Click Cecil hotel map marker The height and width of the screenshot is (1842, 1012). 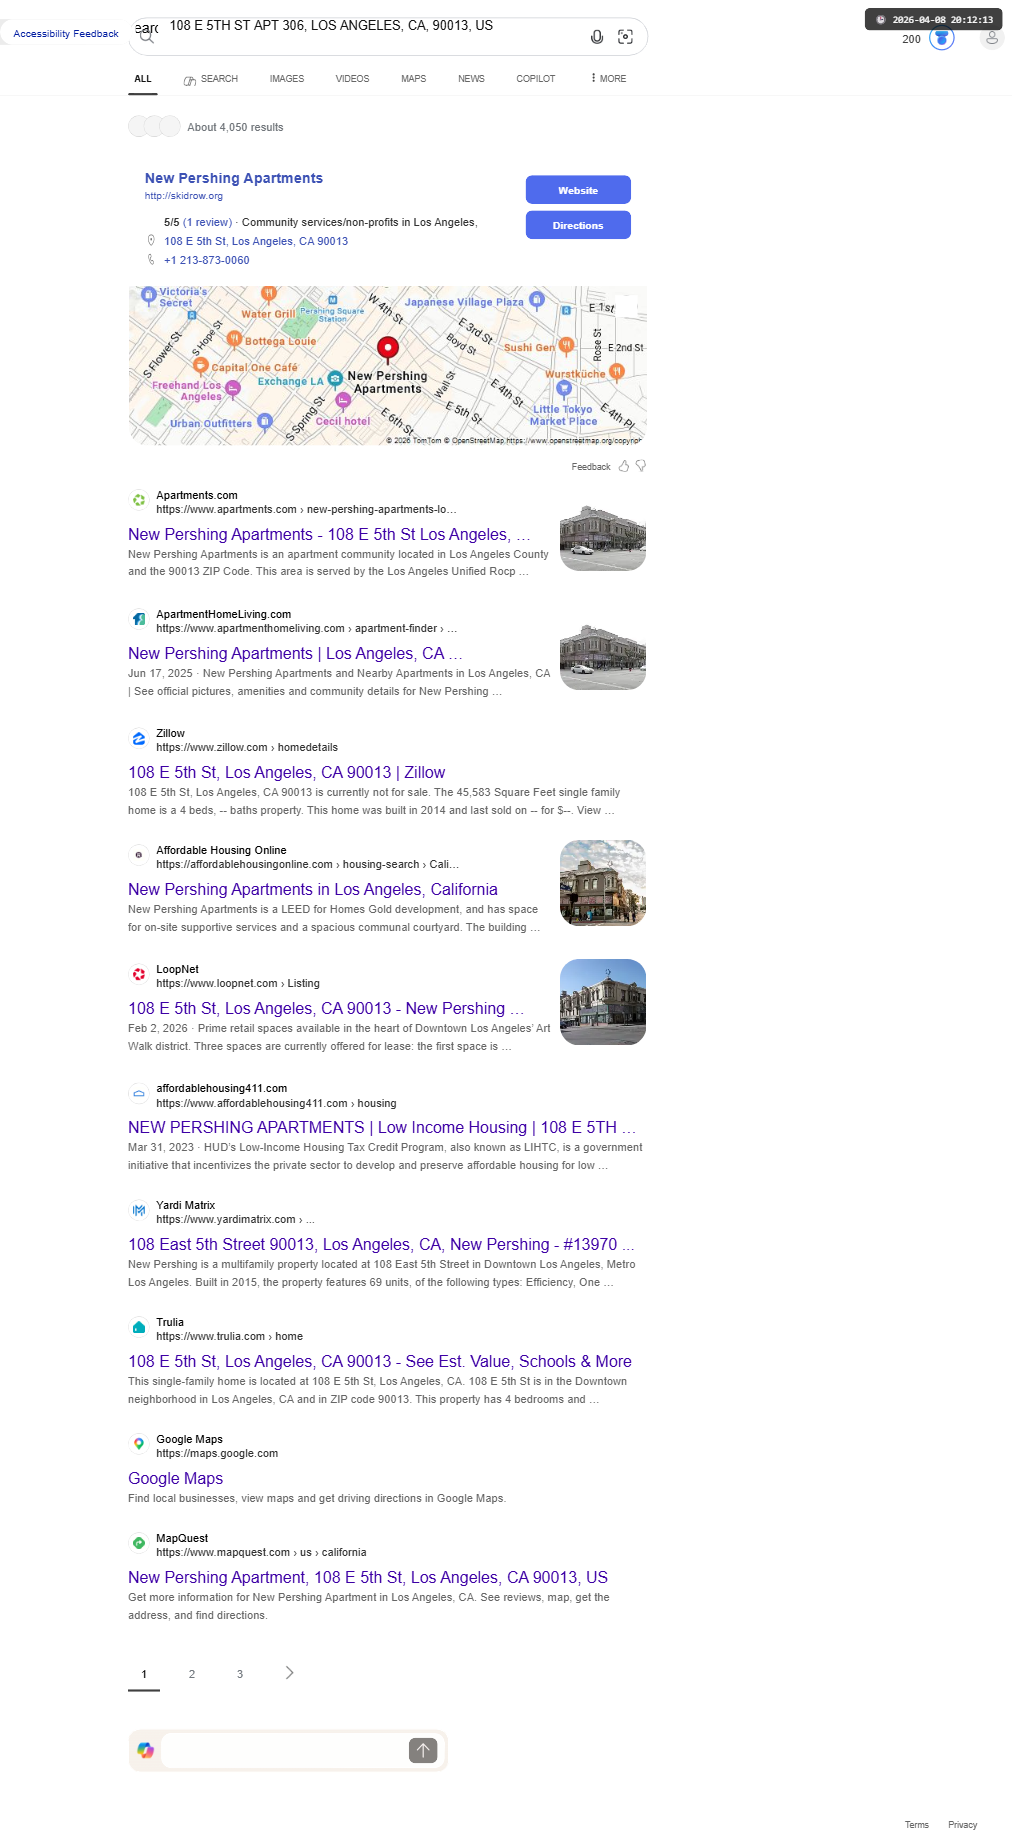point(343,401)
